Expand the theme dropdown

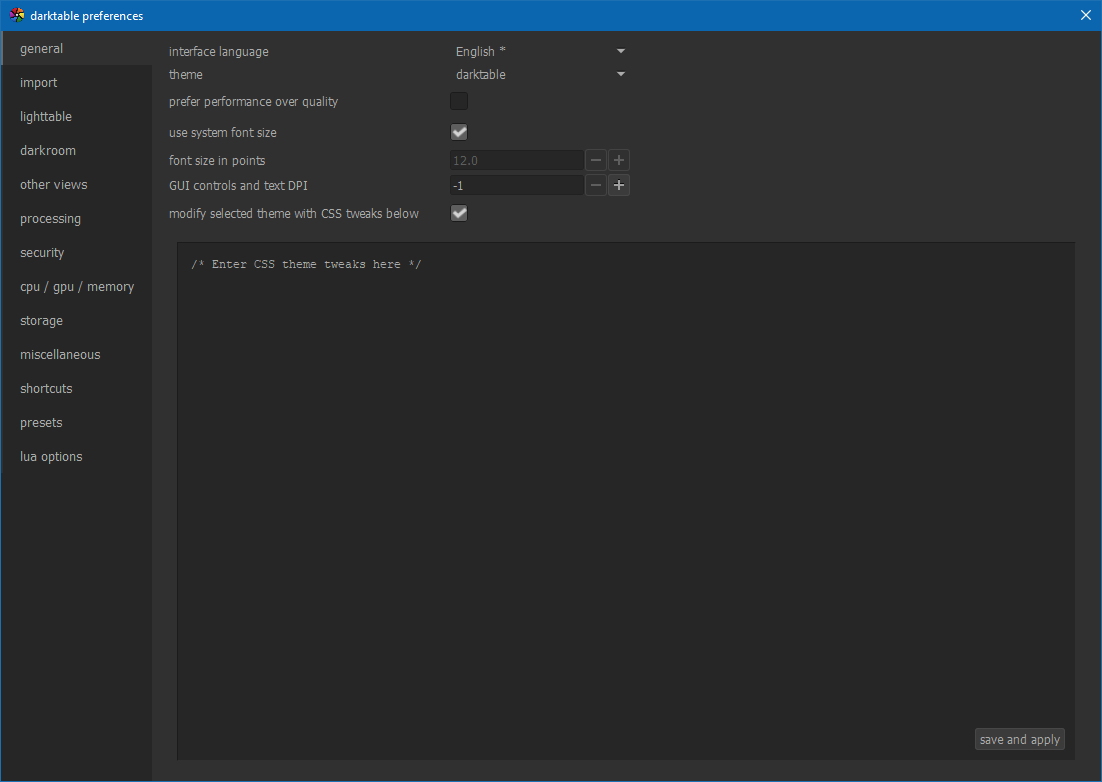[x=540, y=74]
